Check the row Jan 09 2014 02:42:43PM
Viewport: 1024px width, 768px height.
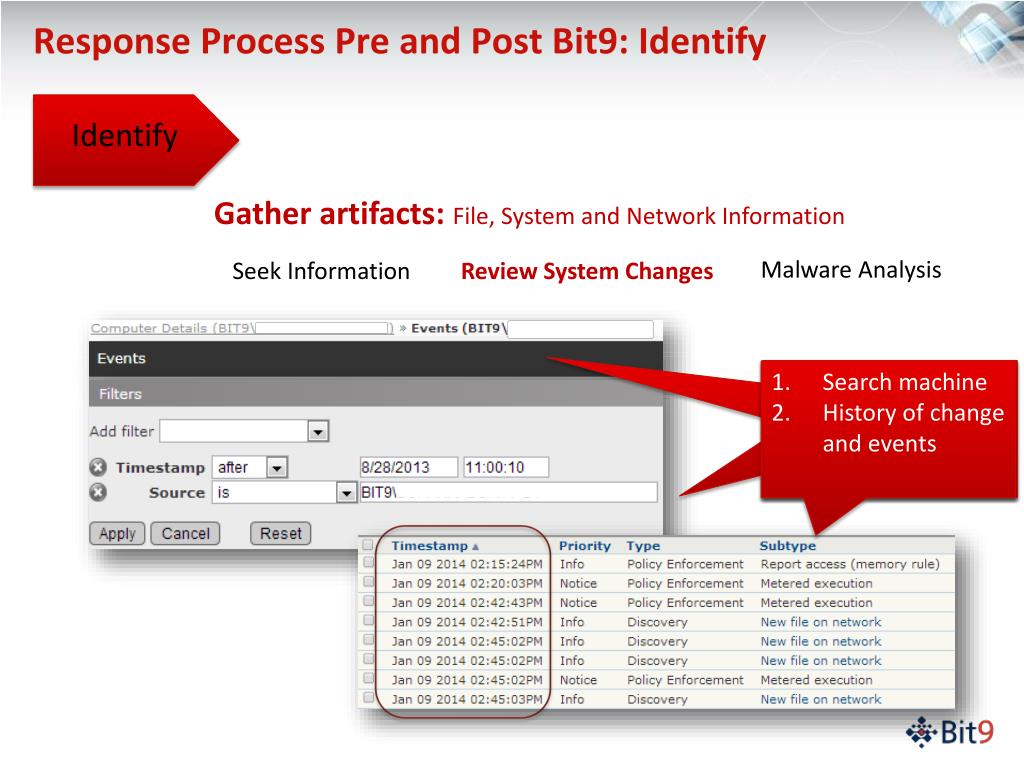368,601
